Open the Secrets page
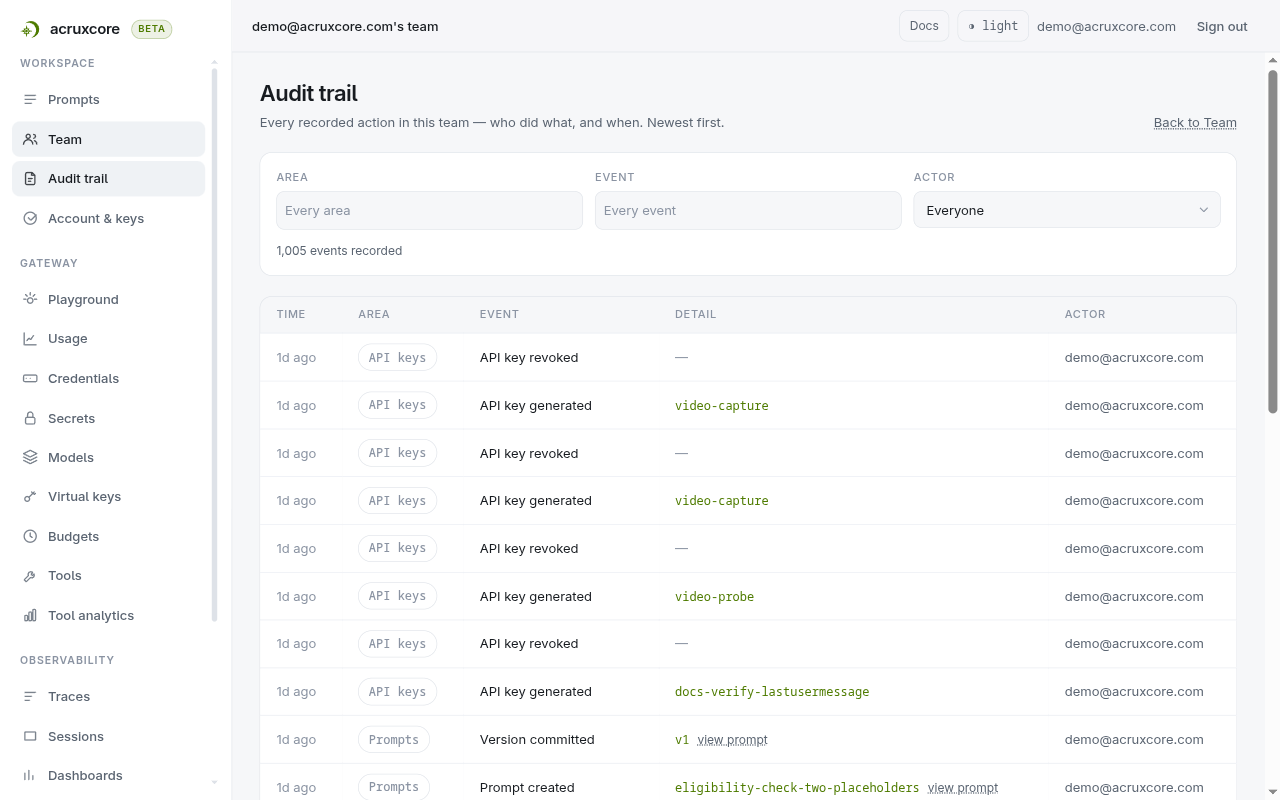This screenshot has height=800, width=1280. click(108, 418)
